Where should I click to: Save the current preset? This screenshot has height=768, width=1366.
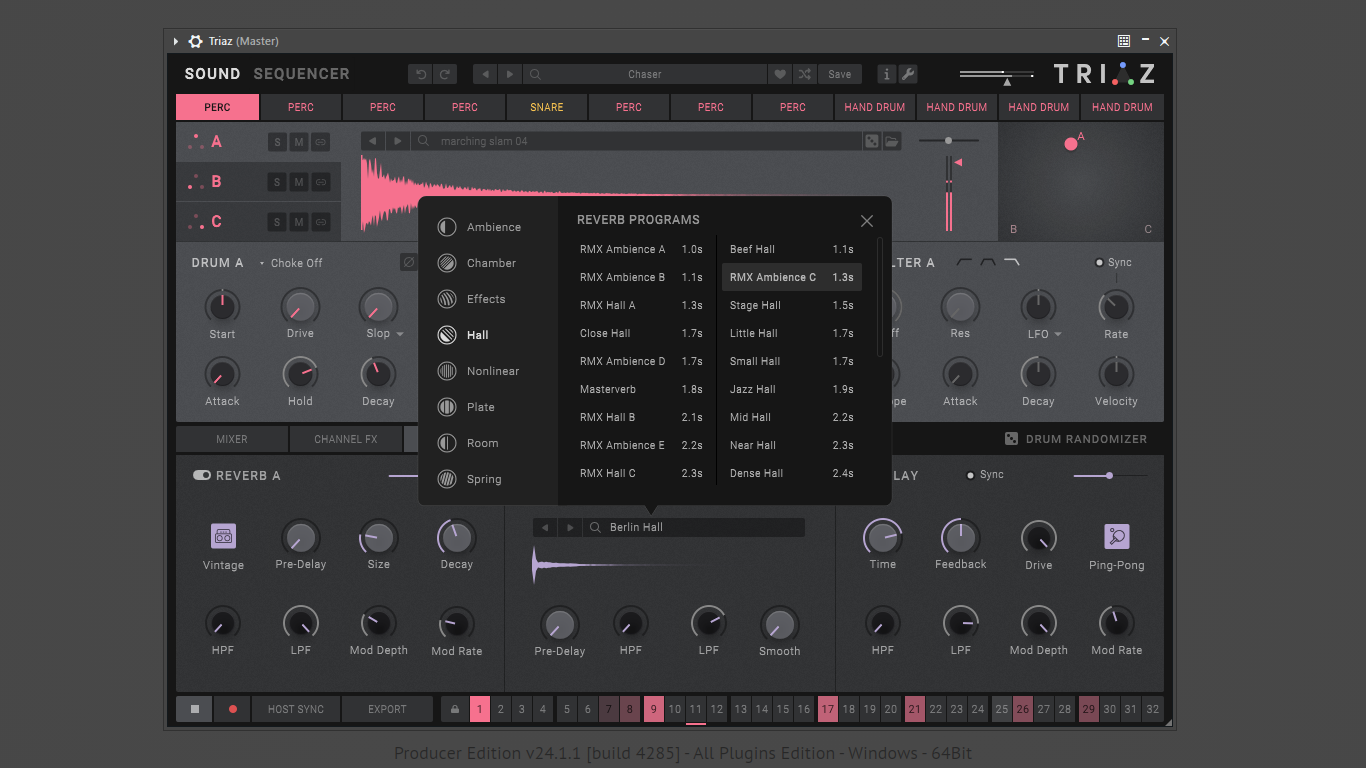pyautogui.click(x=840, y=74)
